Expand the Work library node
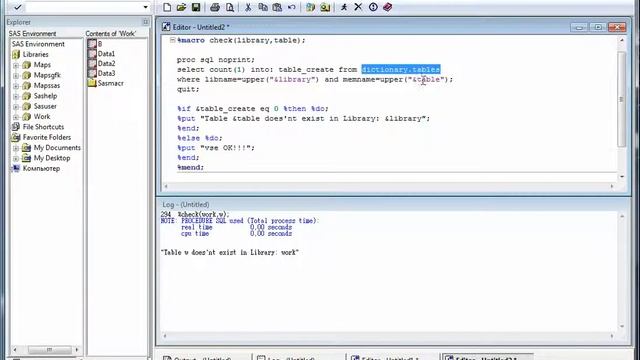The width and height of the screenshot is (640, 360). click(x=16, y=117)
